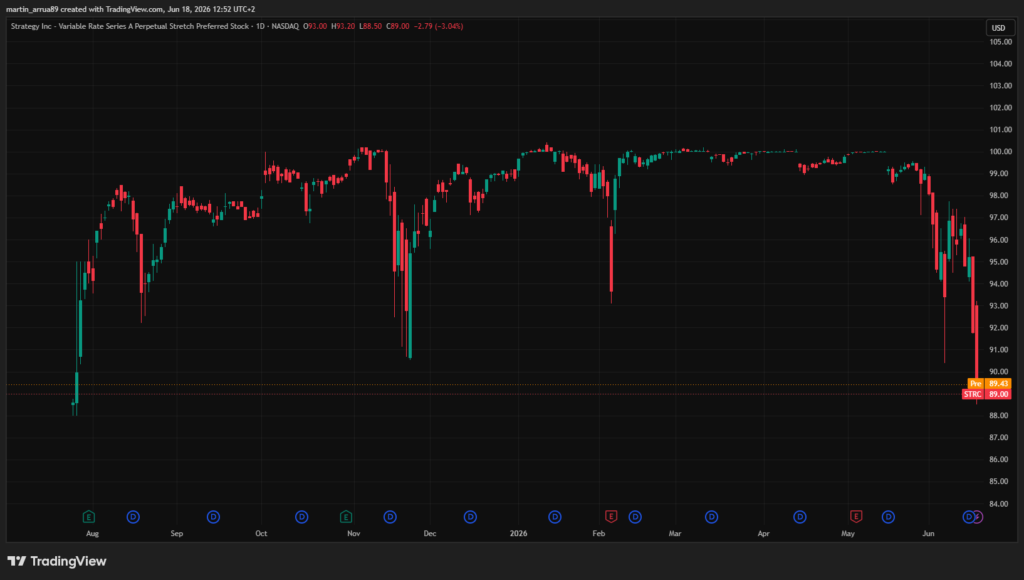
Task: Click the 95.00 price axis label
Action: [1000, 262]
